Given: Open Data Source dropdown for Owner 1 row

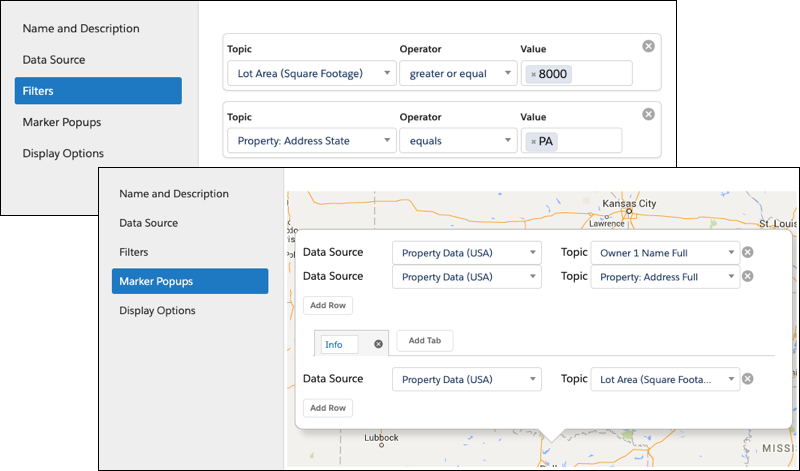Looking at the screenshot, I should pos(467,253).
